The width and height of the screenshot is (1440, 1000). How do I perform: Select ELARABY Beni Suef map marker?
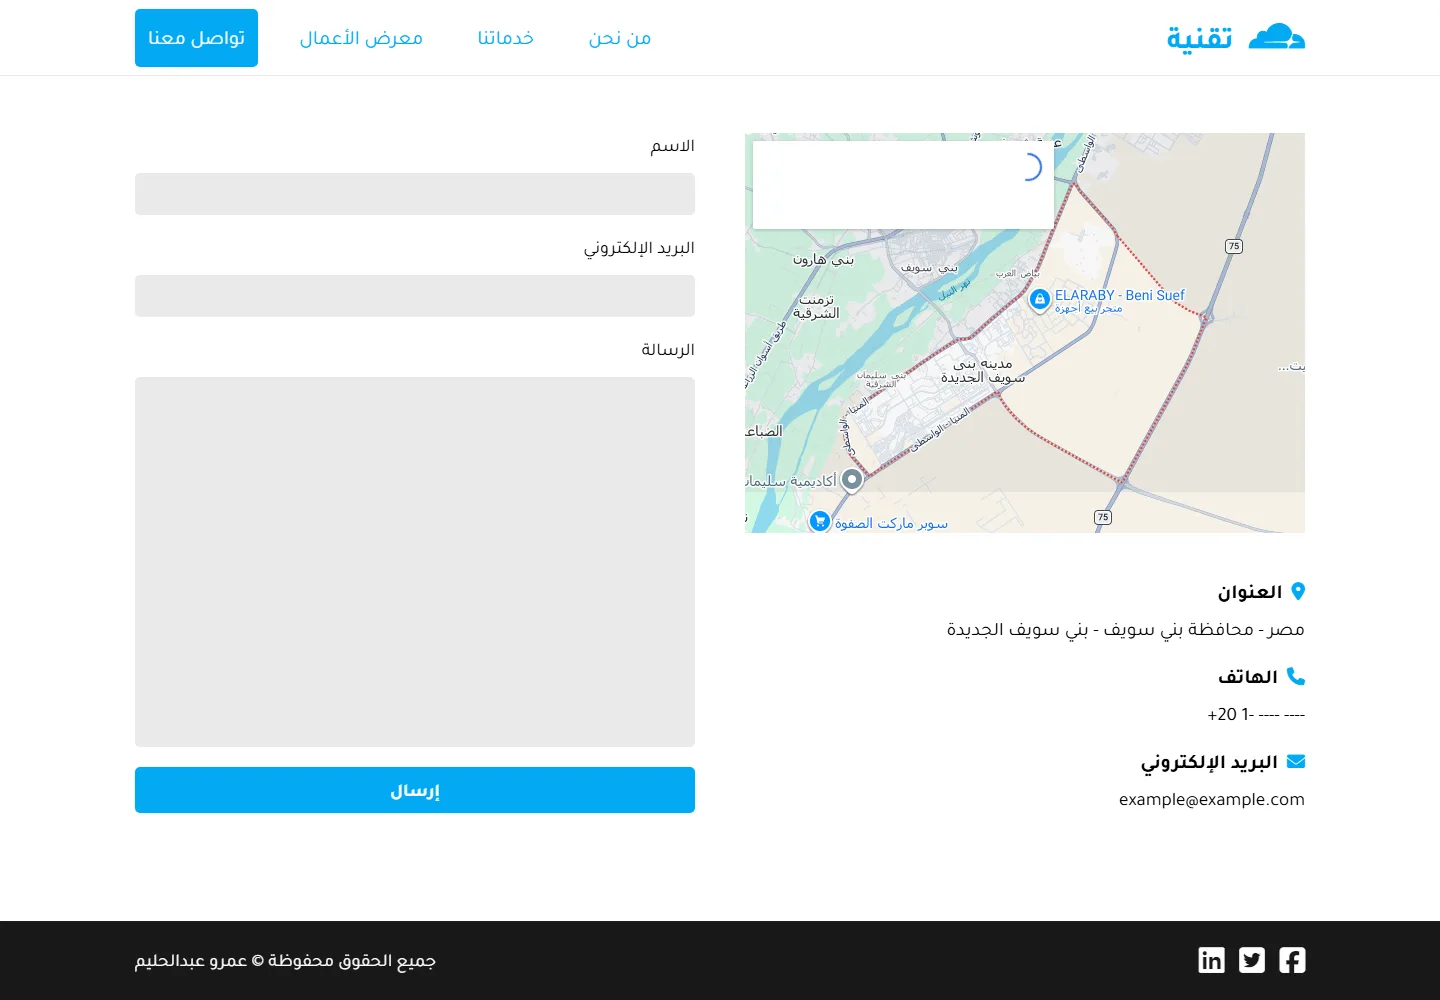[x=1040, y=299]
